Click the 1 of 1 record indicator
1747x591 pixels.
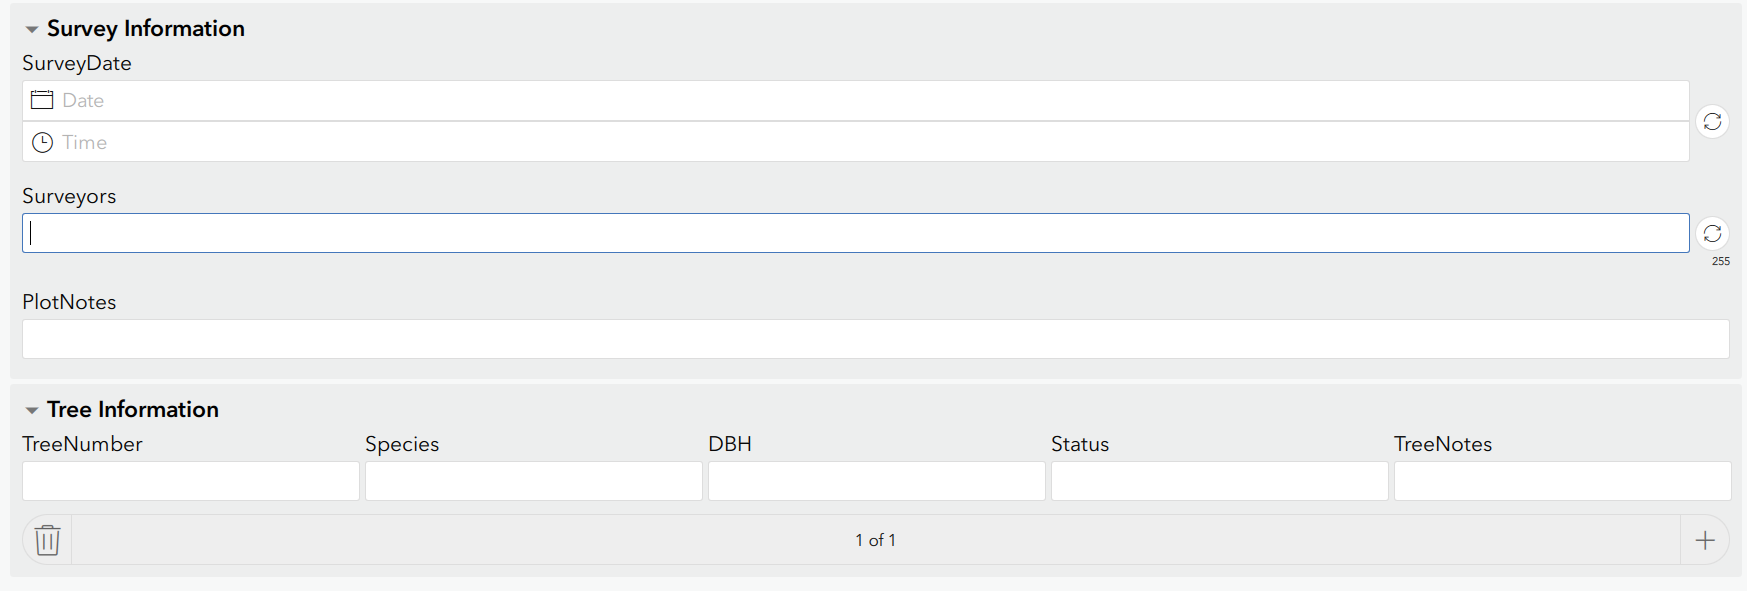pyautogui.click(x=876, y=539)
